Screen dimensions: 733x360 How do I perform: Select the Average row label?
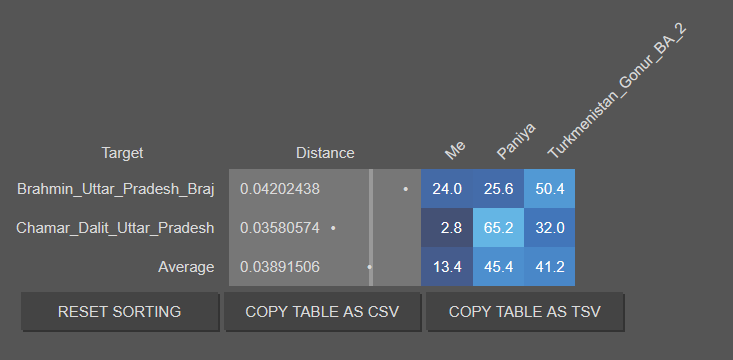click(186, 267)
